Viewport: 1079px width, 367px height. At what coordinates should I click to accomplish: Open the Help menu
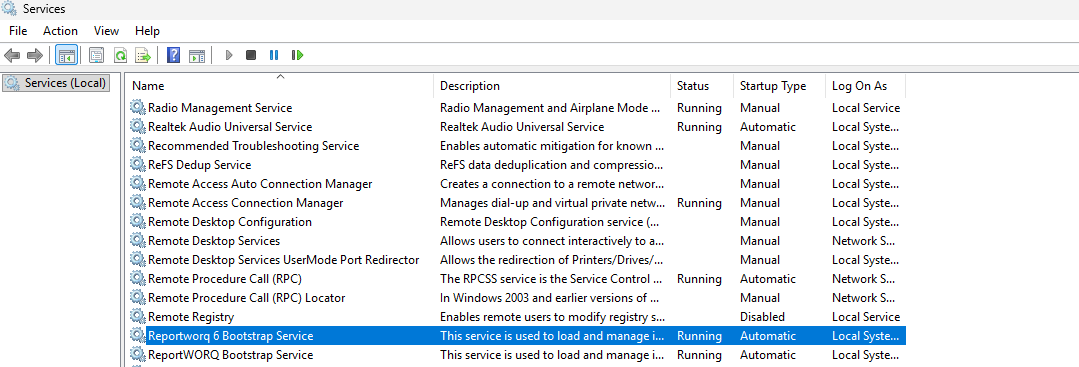coord(147,31)
